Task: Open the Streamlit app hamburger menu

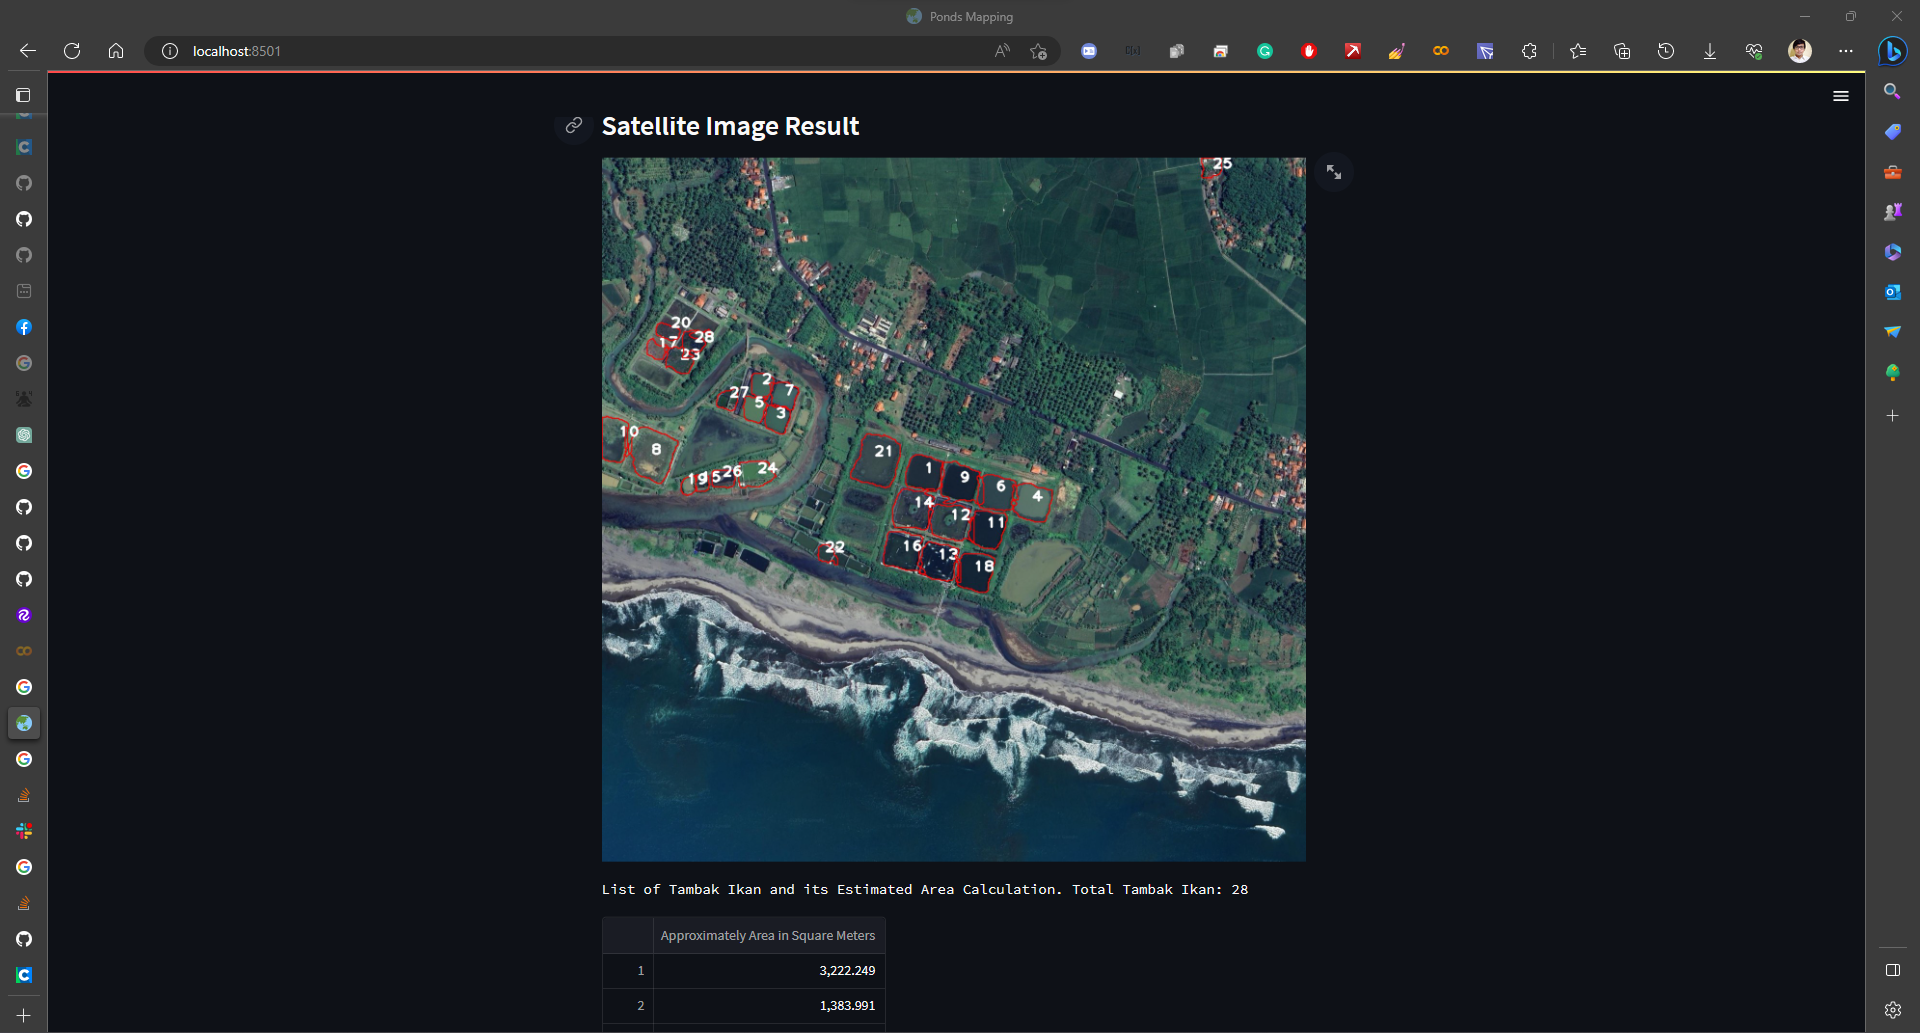Action: pyautogui.click(x=1841, y=96)
